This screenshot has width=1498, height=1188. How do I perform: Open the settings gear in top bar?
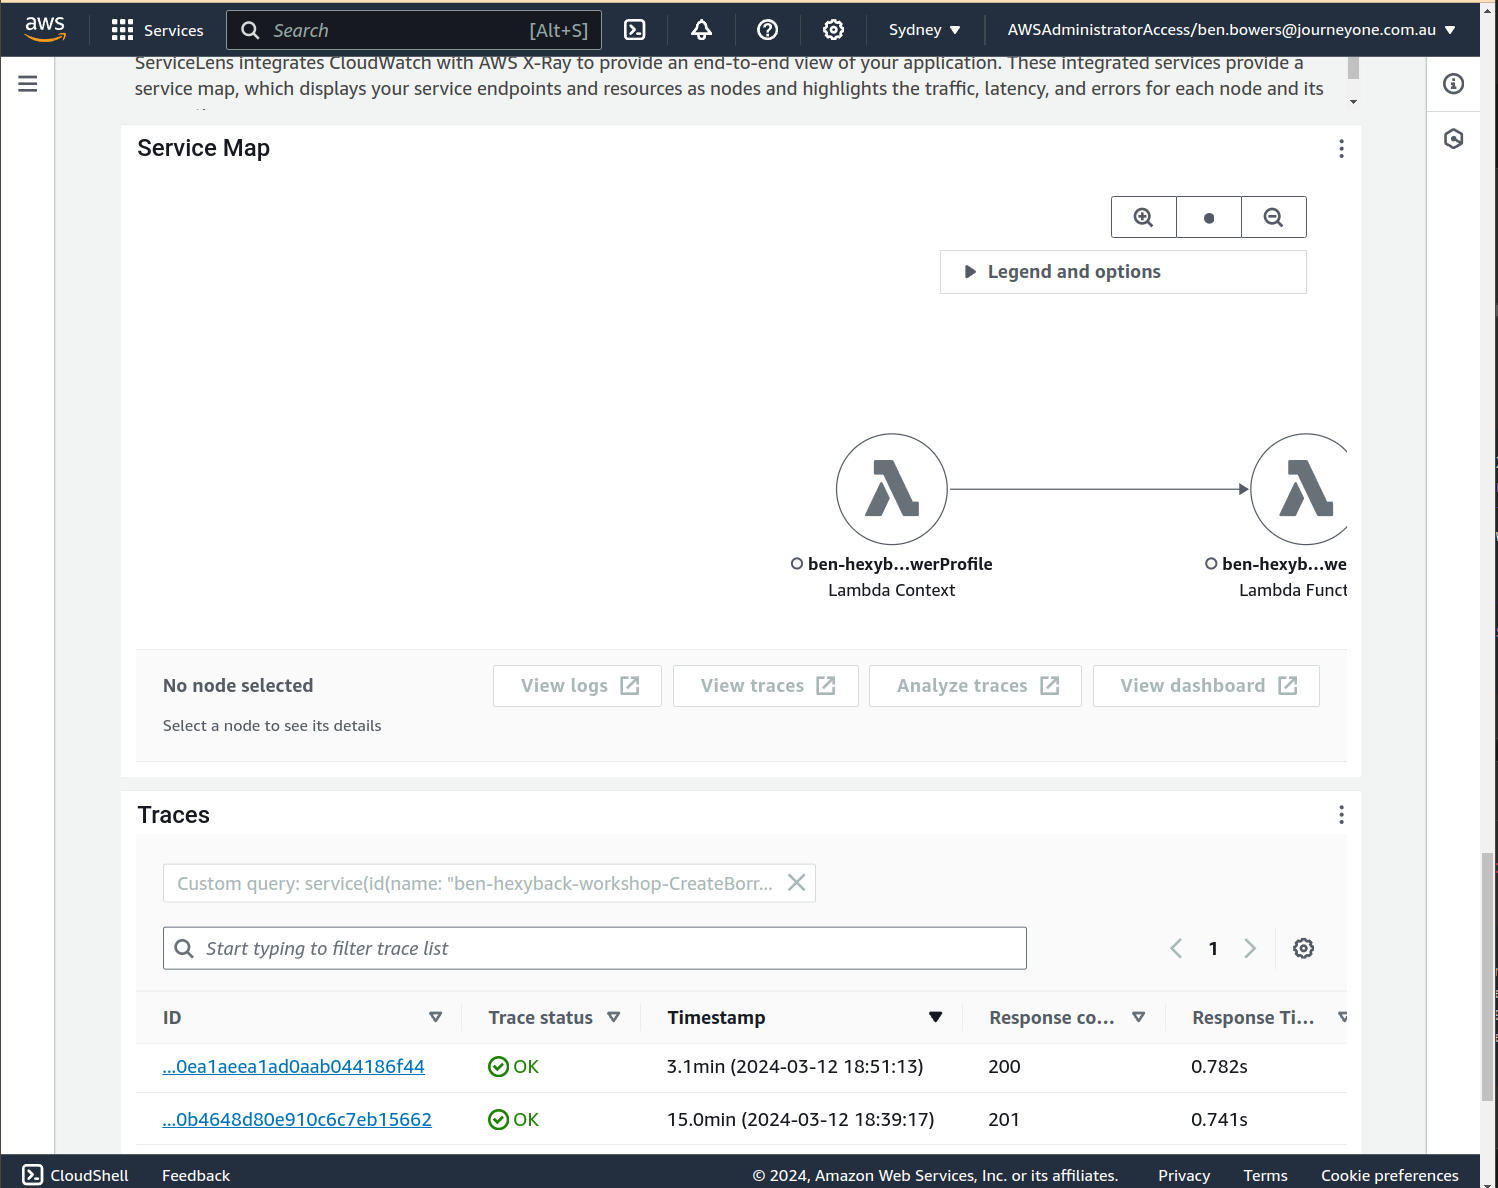click(x=833, y=30)
